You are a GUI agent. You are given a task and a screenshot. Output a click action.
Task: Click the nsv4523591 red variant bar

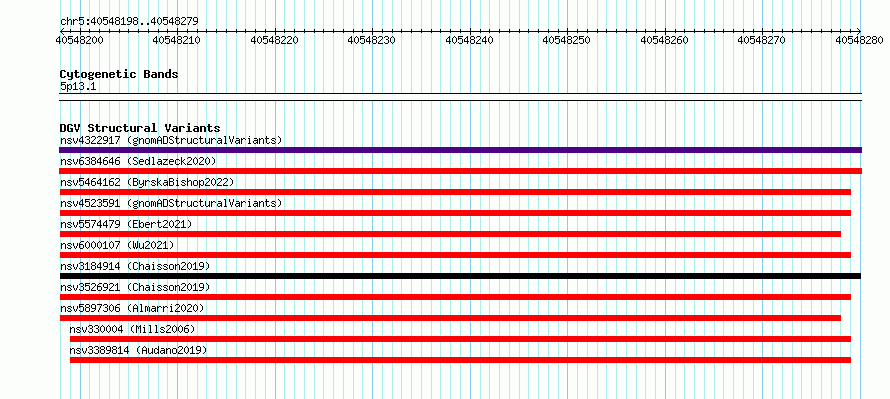click(x=455, y=213)
